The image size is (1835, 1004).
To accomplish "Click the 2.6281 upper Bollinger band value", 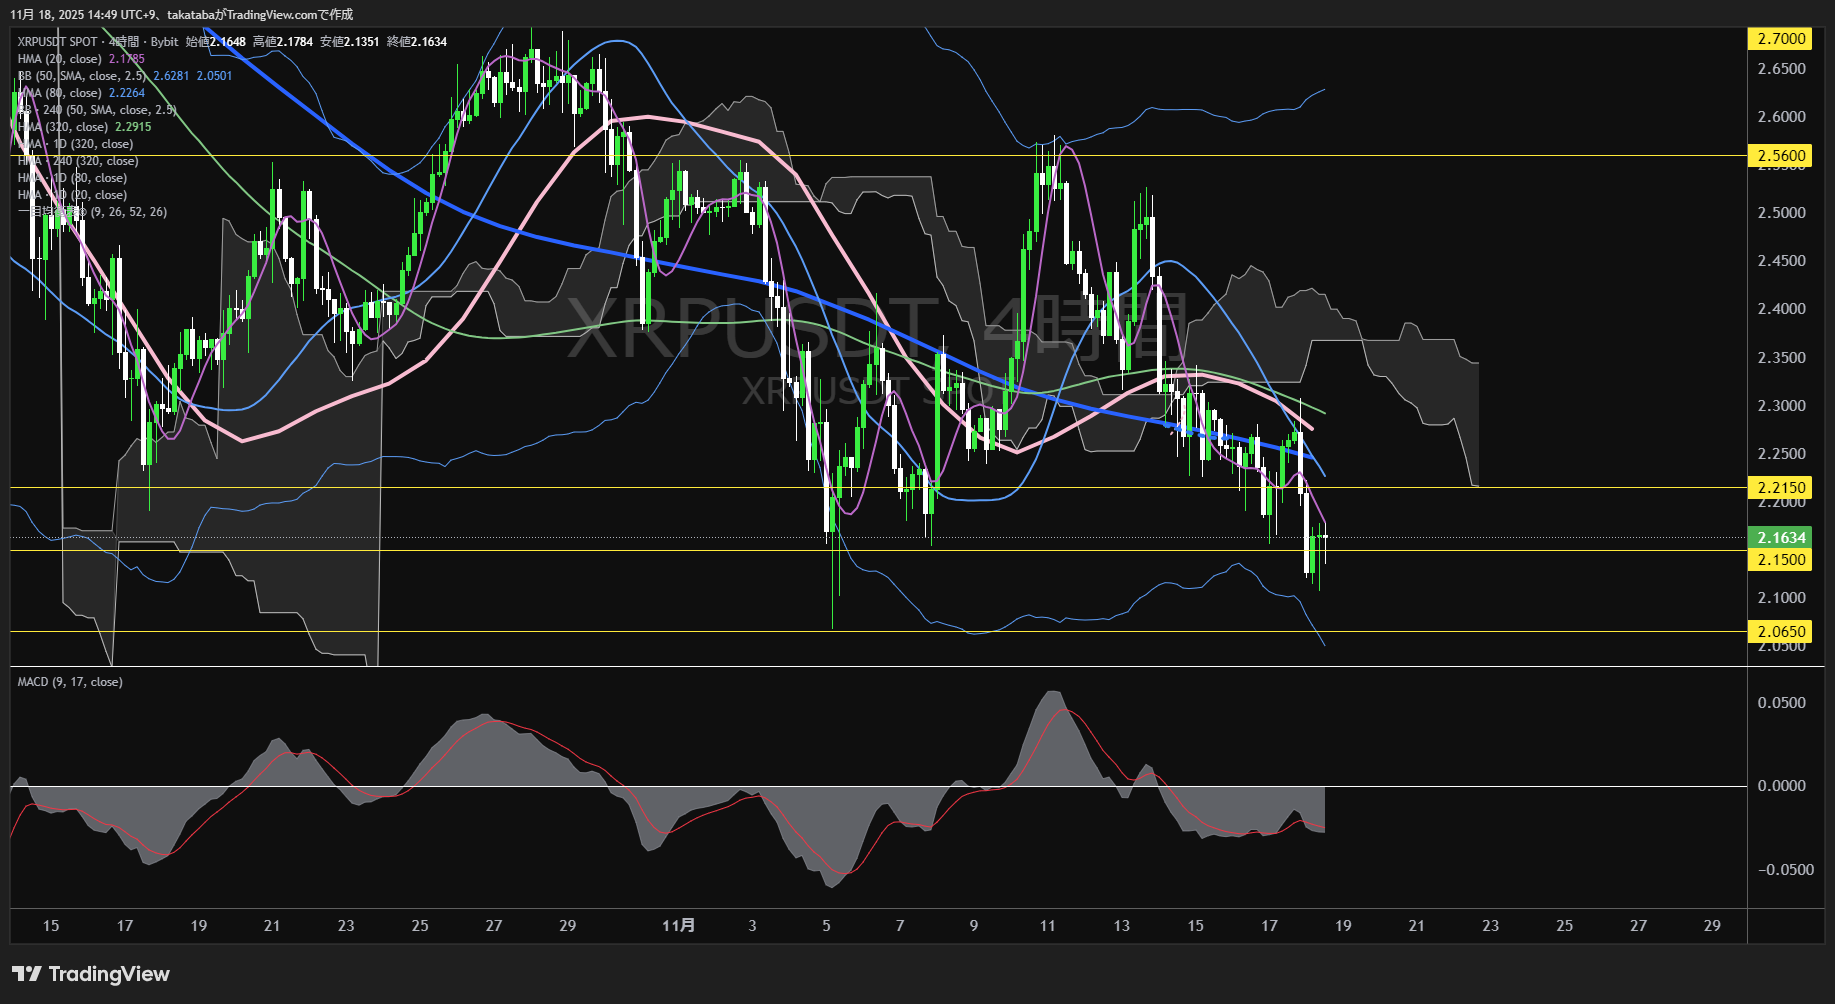I will tap(171, 76).
